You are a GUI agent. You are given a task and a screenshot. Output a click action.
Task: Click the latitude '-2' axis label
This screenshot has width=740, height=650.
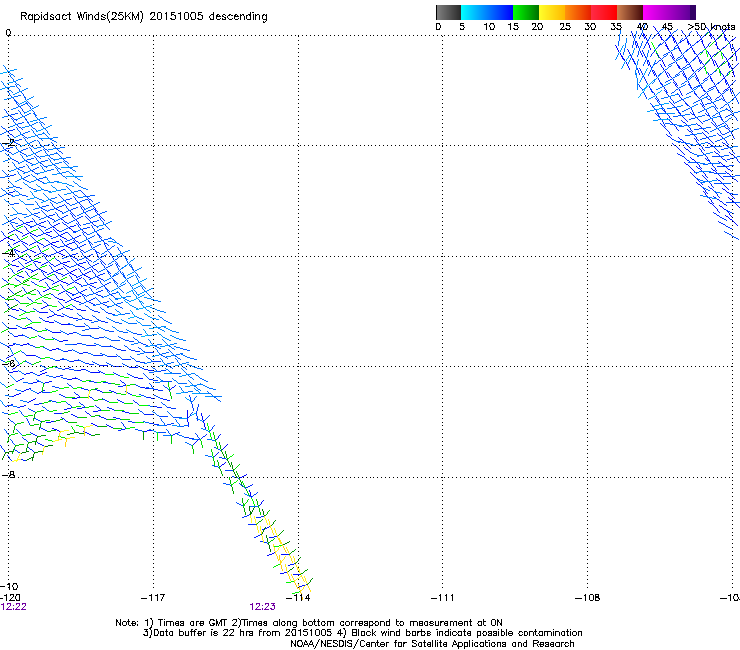pyautogui.click(x=8, y=143)
